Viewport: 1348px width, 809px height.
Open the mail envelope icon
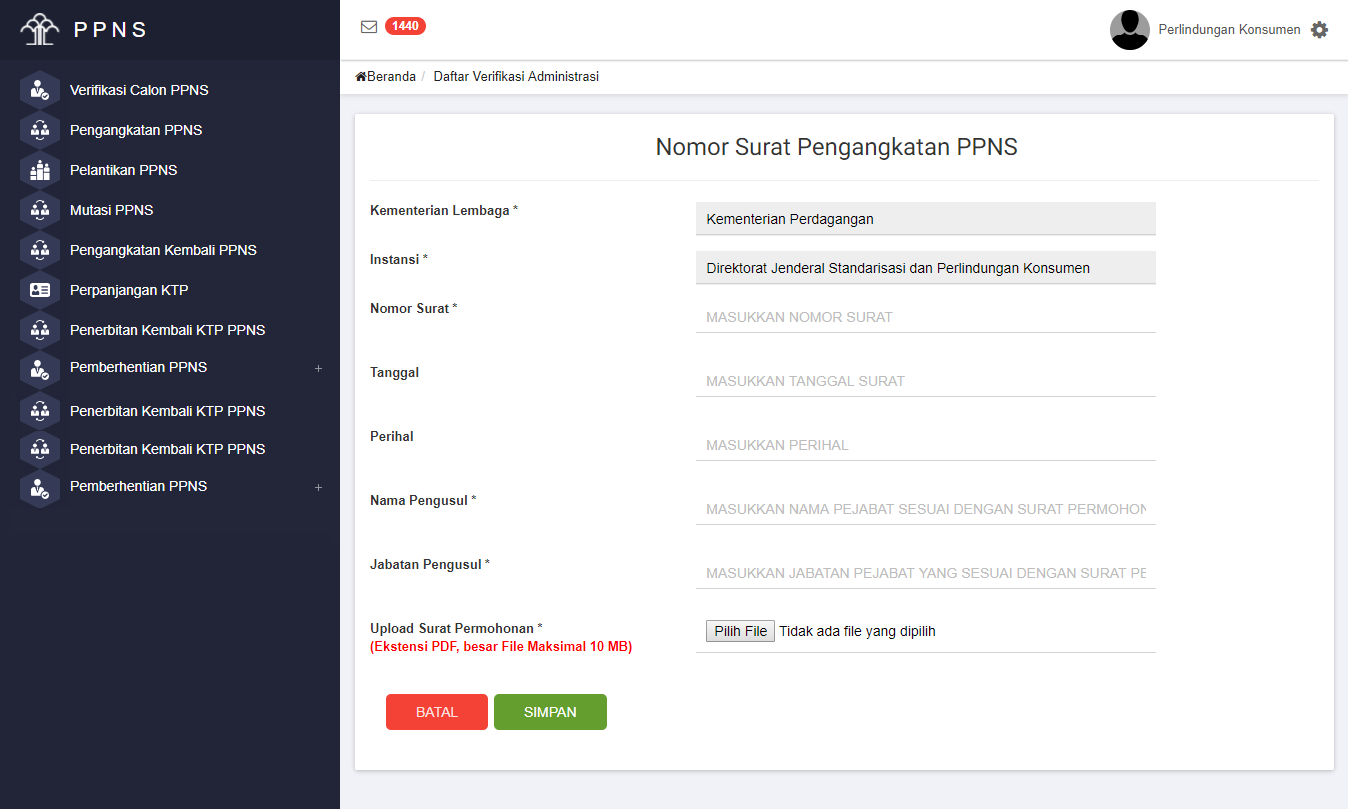[x=369, y=27]
